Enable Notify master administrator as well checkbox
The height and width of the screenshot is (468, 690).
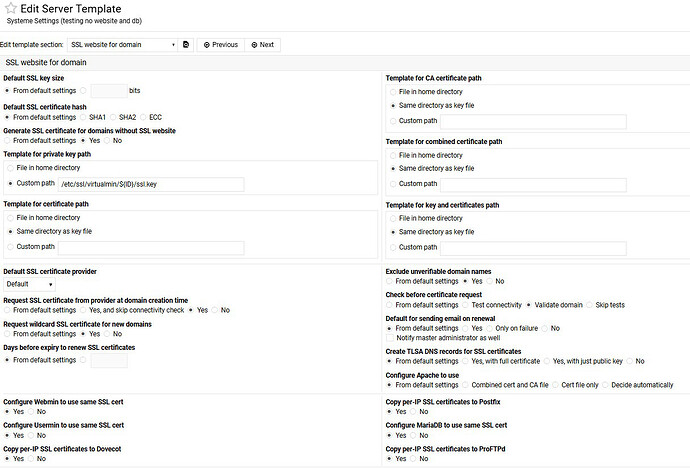[391, 339]
